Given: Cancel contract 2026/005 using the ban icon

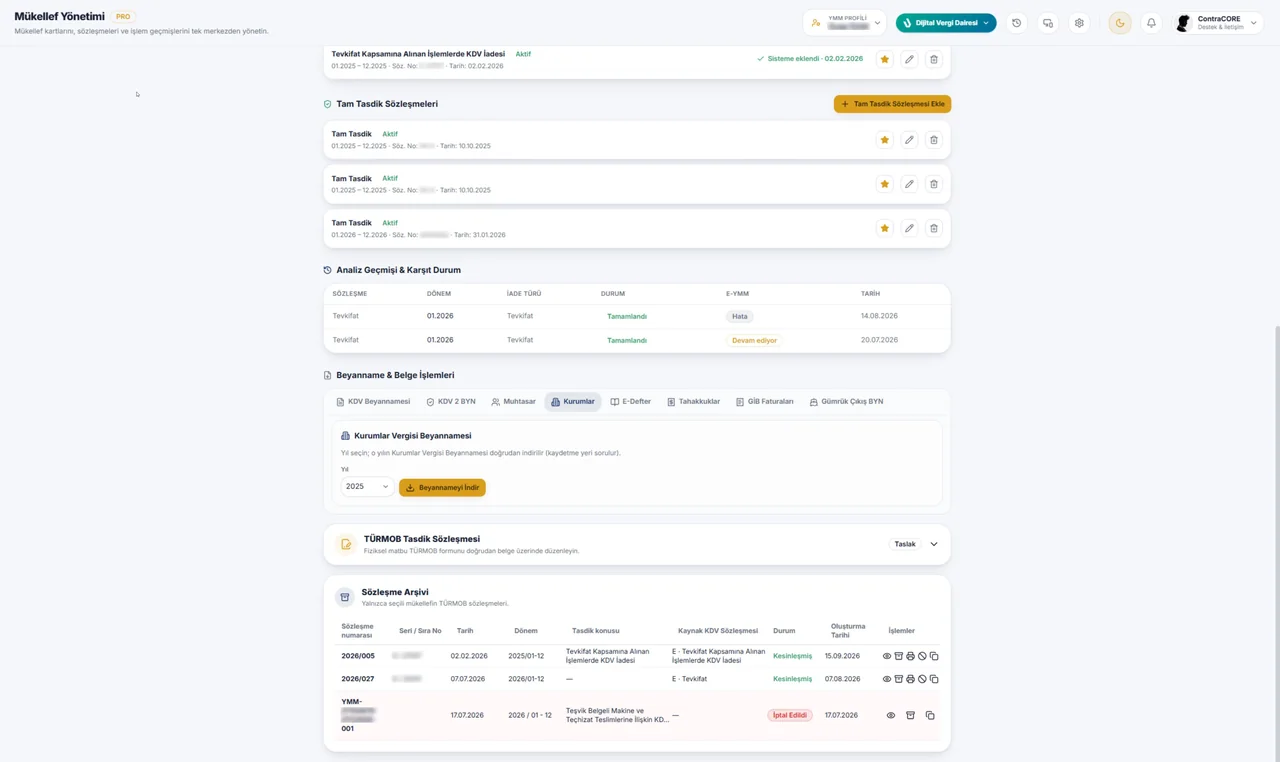Looking at the screenshot, I should click(x=922, y=656).
